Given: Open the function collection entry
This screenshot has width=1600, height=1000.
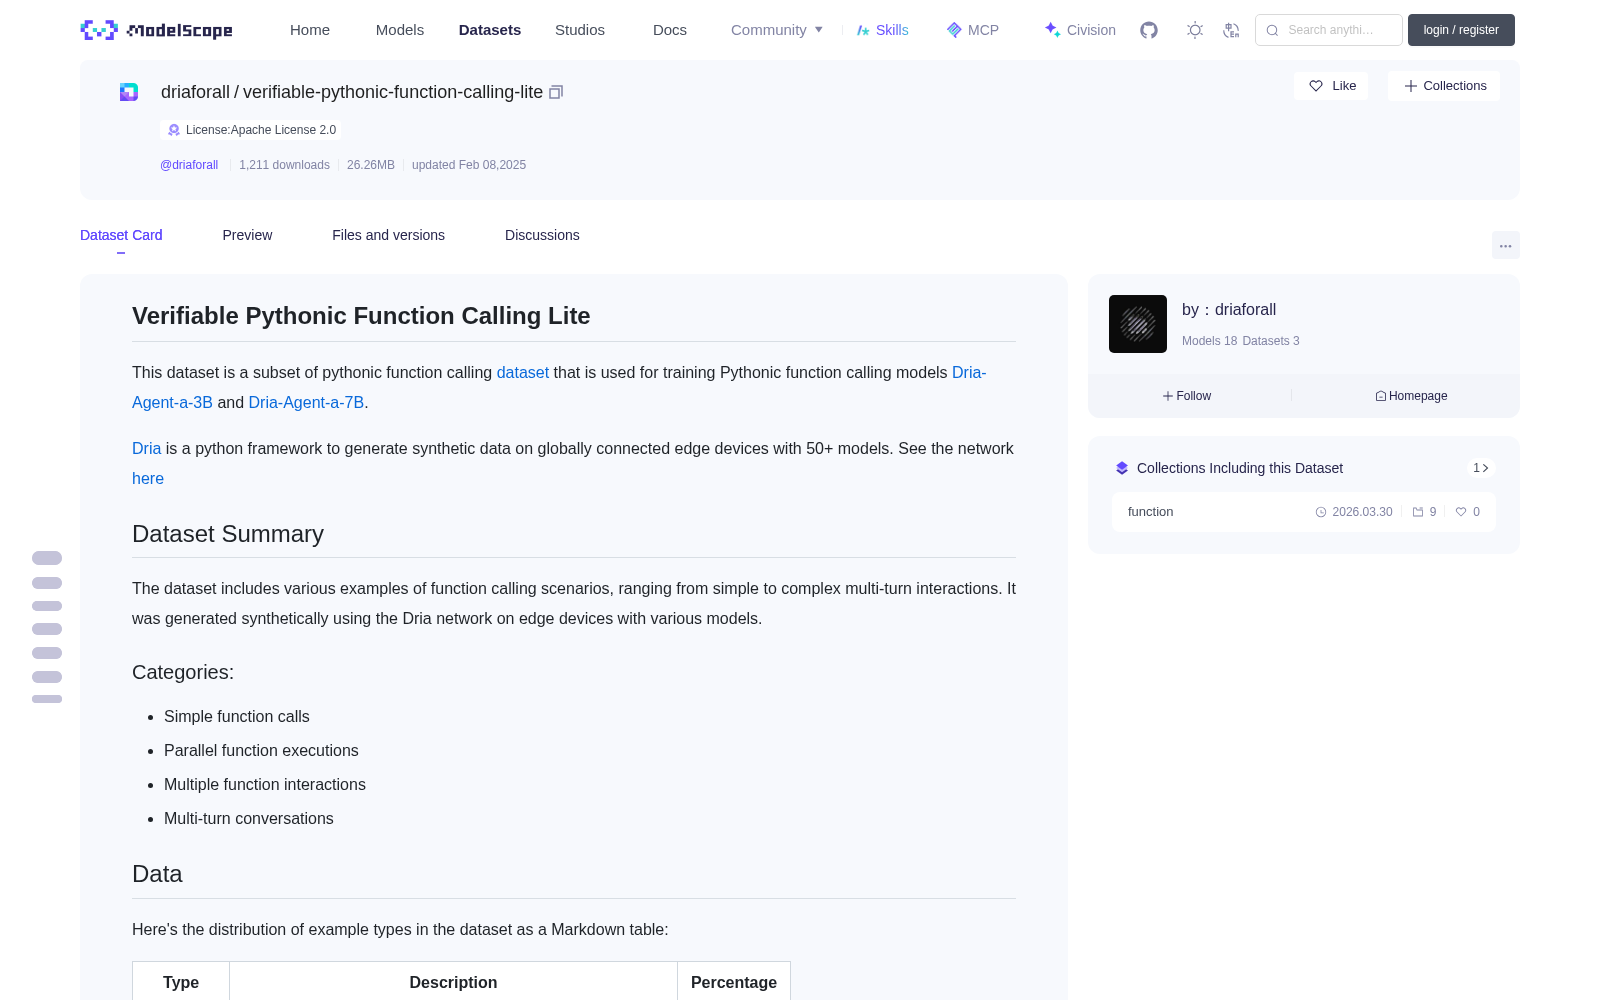Looking at the screenshot, I should click(x=1304, y=512).
